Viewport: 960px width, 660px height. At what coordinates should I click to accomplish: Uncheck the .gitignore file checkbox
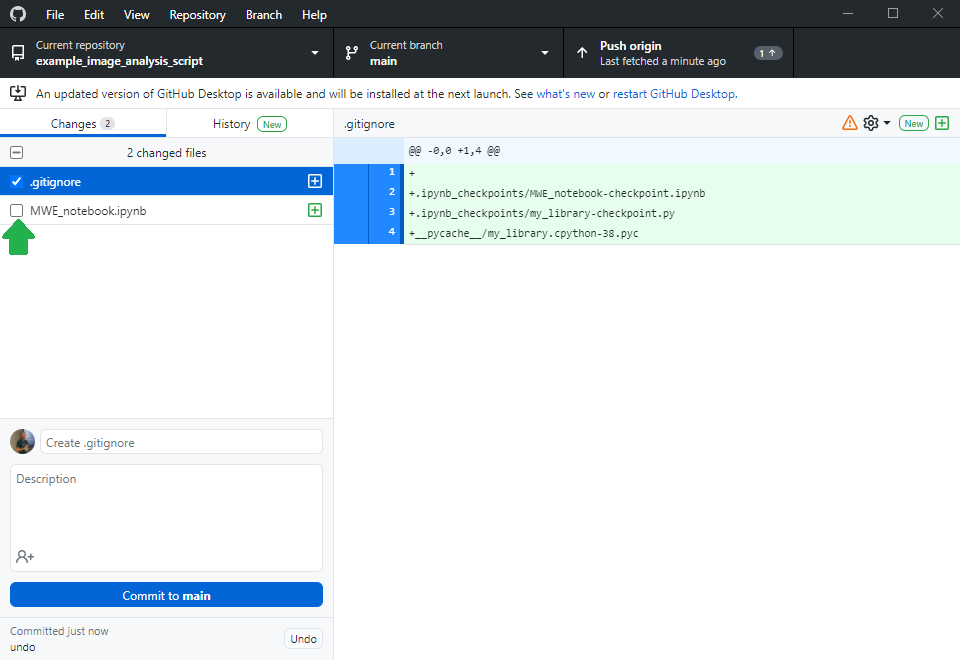[16, 182]
